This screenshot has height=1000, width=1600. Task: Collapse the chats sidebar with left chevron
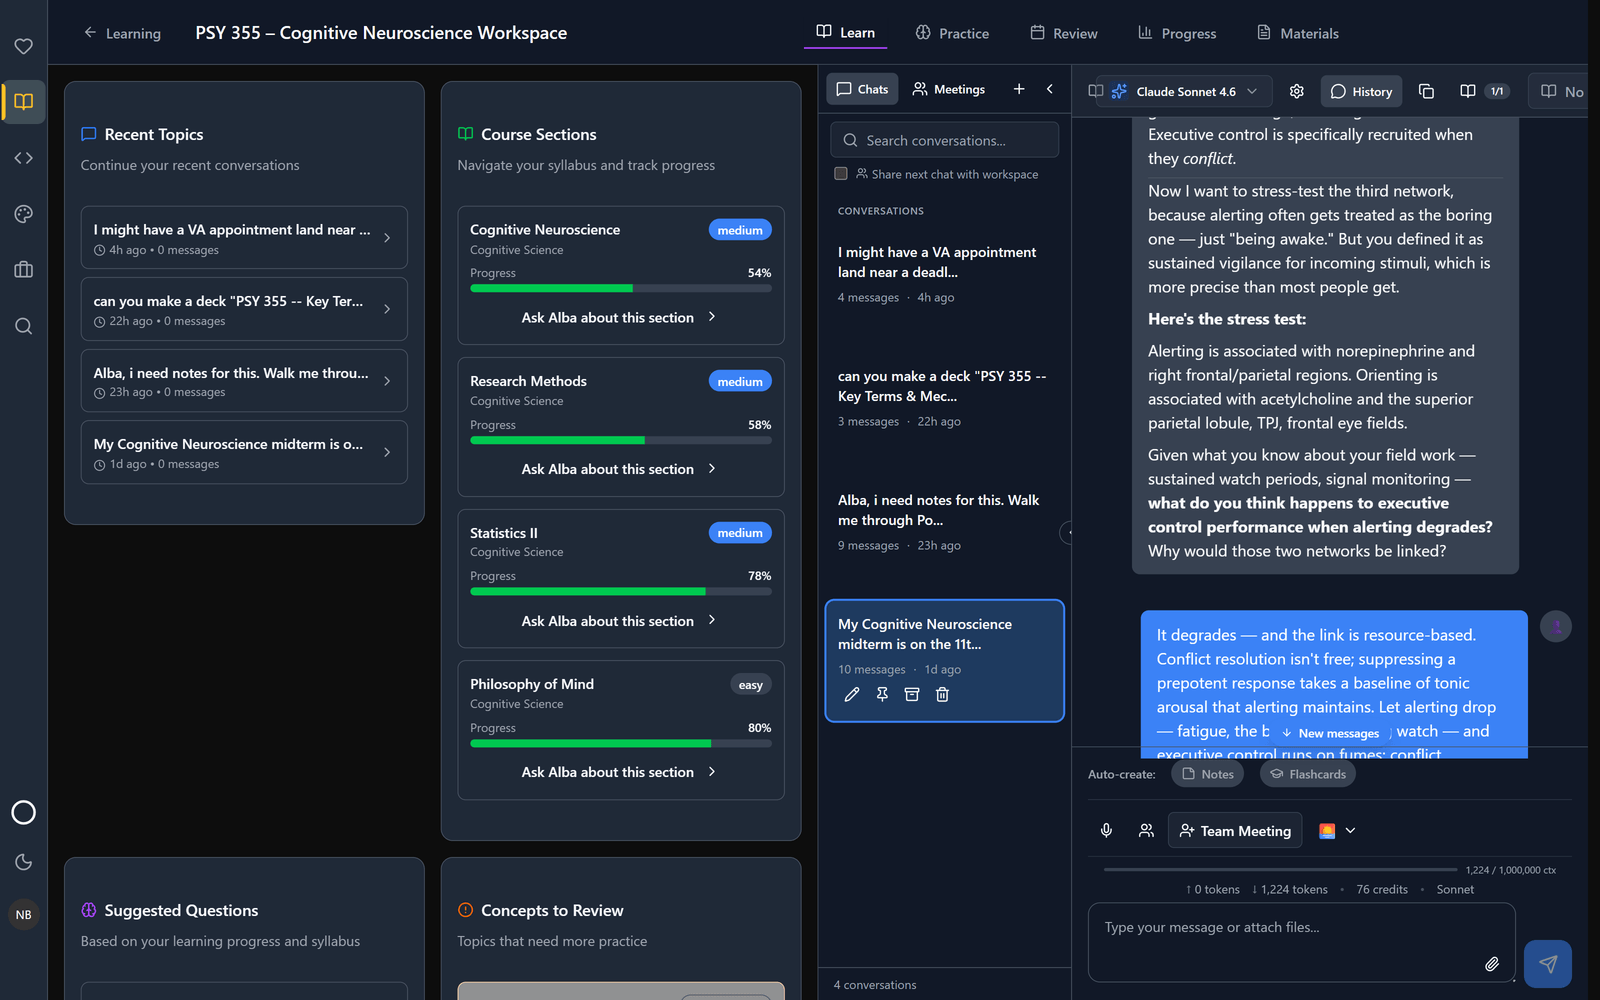(x=1050, y=89)
